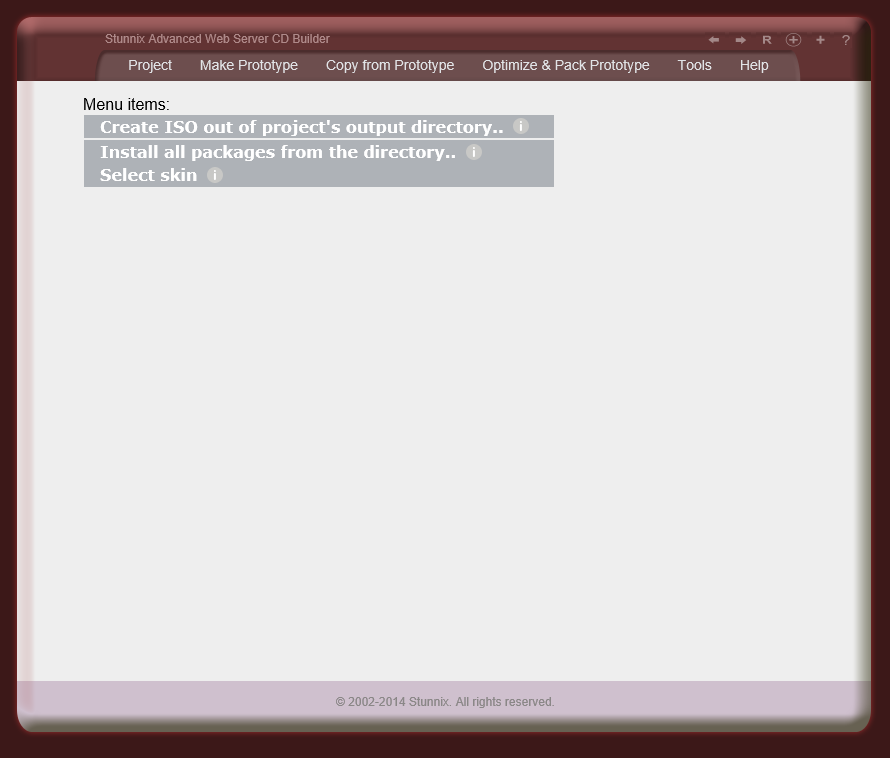Open the Copy from Prototype menu
This screenshot has width=890, height=758.
coord(390,65)
